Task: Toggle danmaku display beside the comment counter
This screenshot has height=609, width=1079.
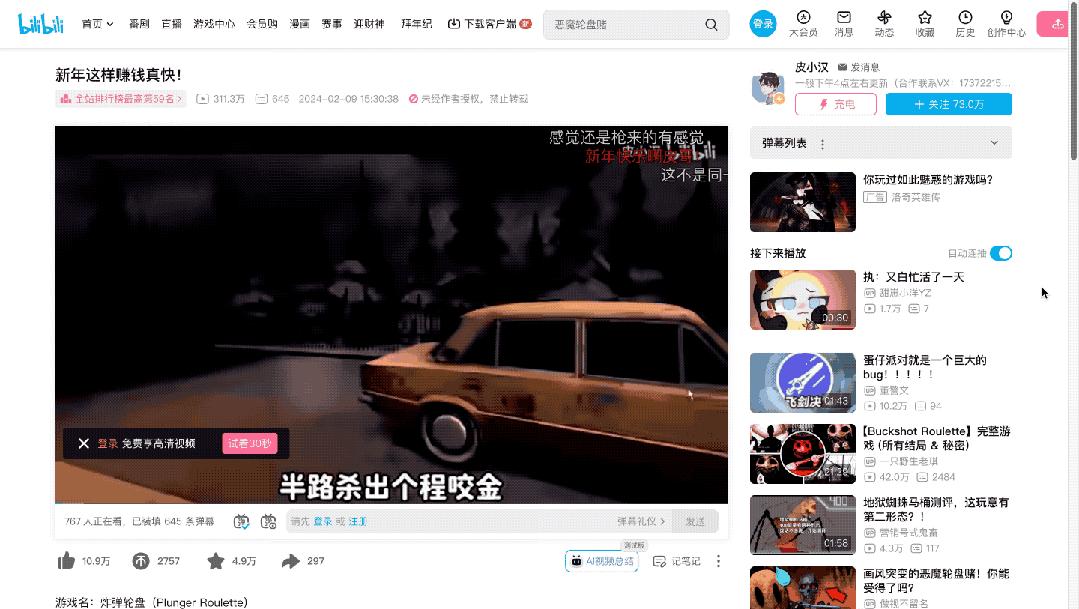Action: click(240, 522)
